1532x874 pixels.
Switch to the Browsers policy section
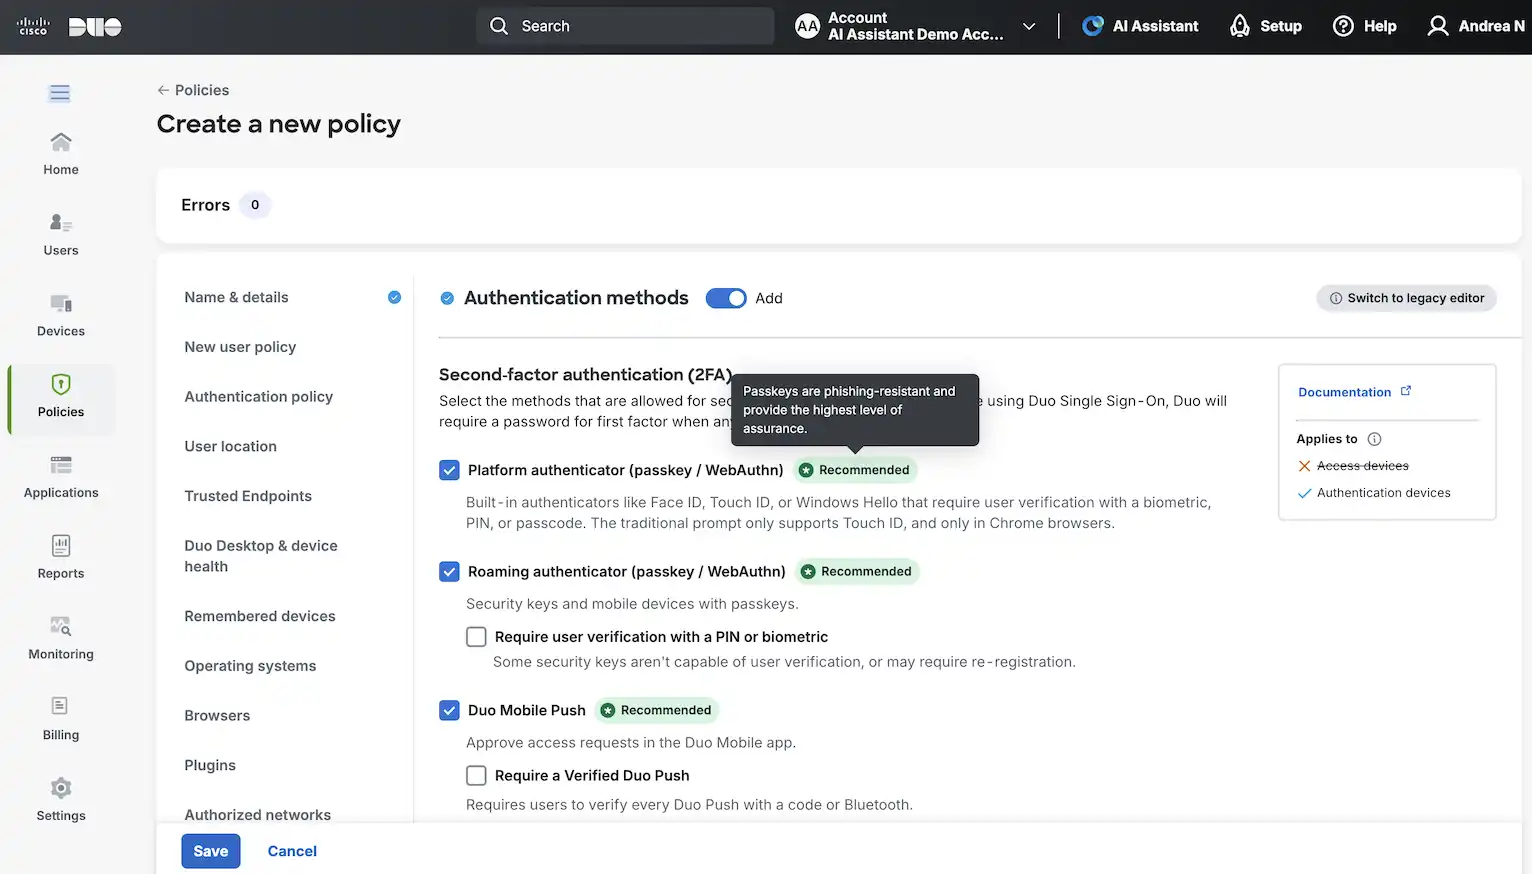pyautogui.click(x=217, y=715)
